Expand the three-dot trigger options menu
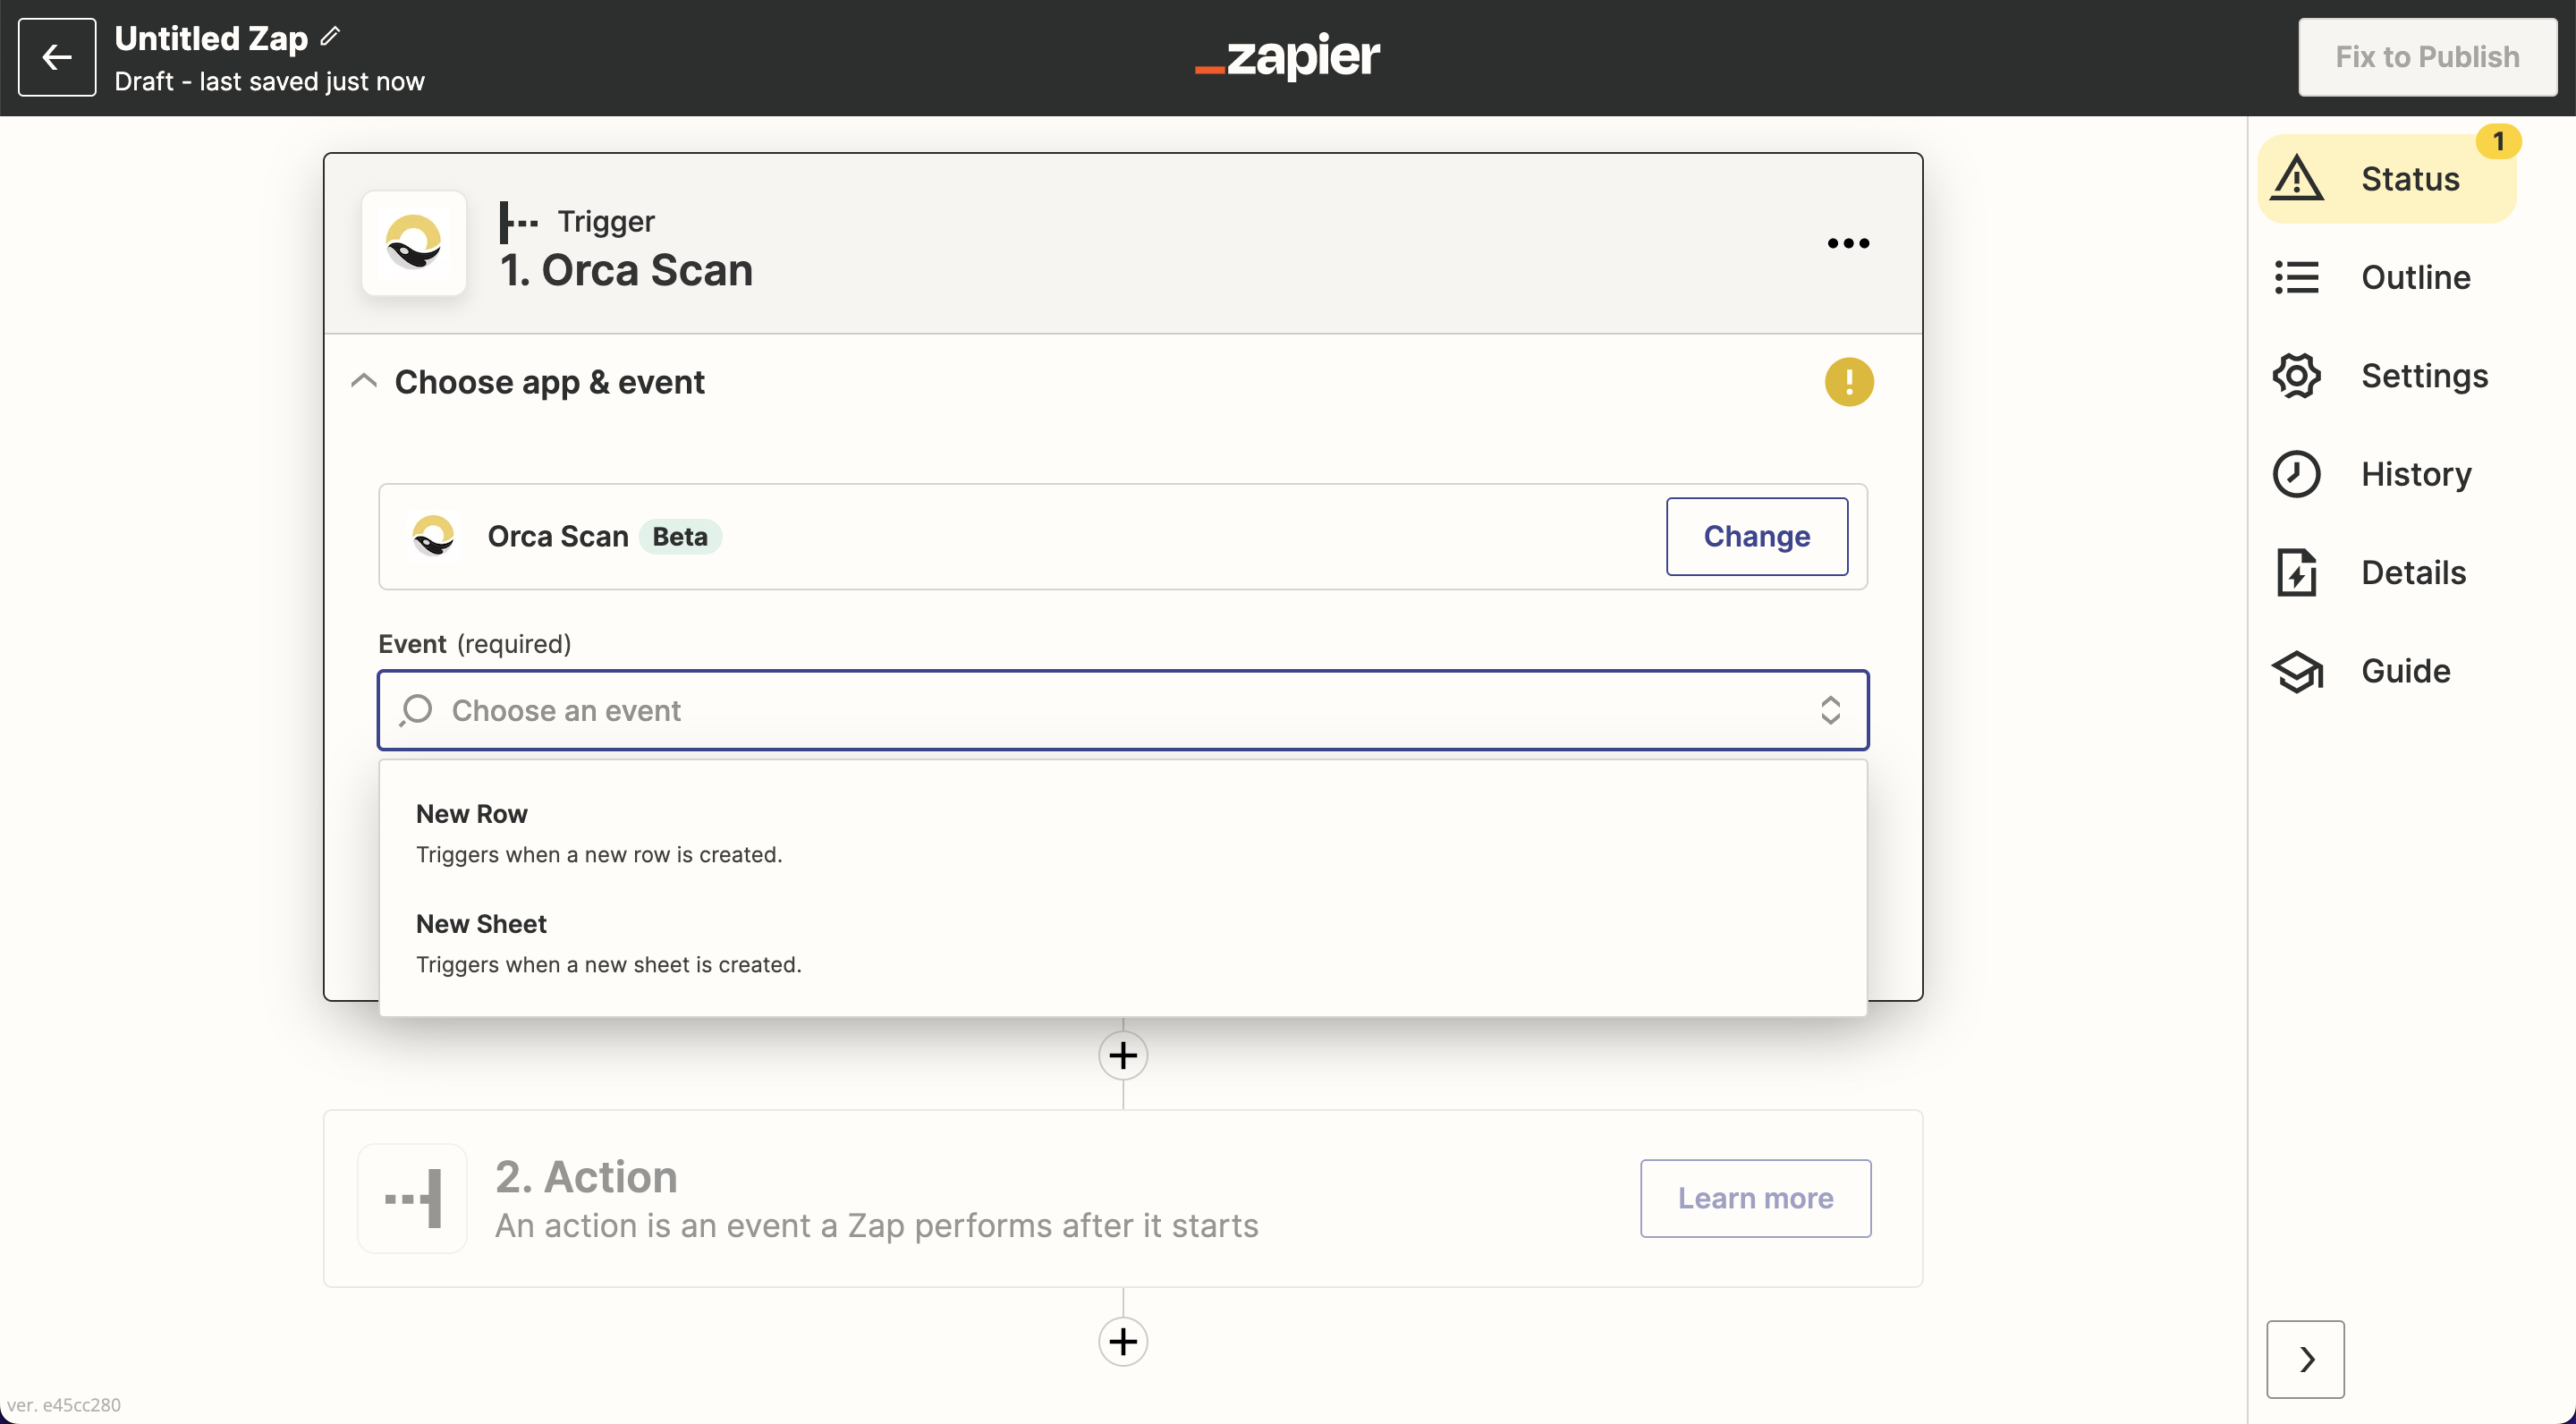 [x=1848, y=242]
